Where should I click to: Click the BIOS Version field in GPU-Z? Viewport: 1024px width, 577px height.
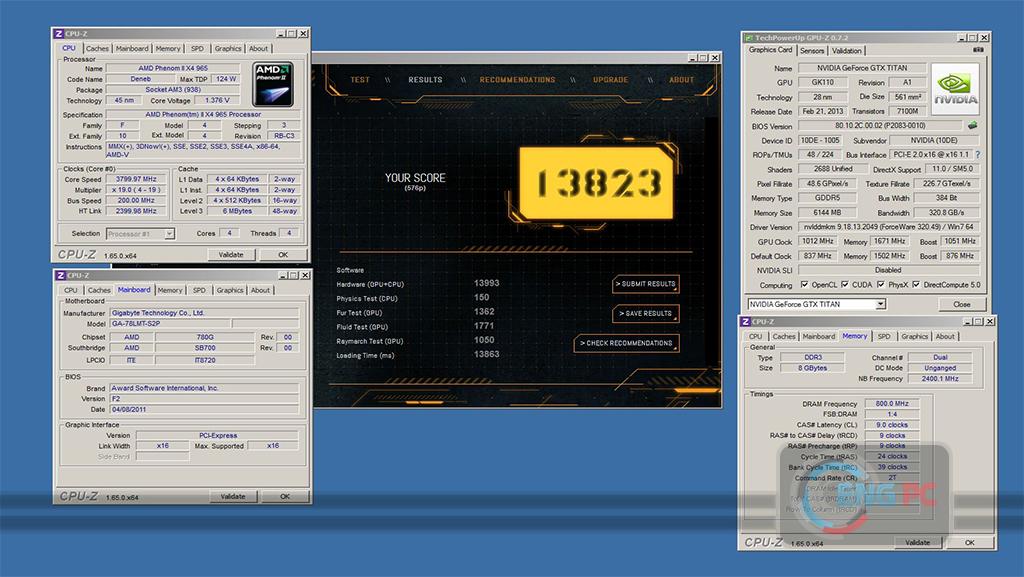880,125
